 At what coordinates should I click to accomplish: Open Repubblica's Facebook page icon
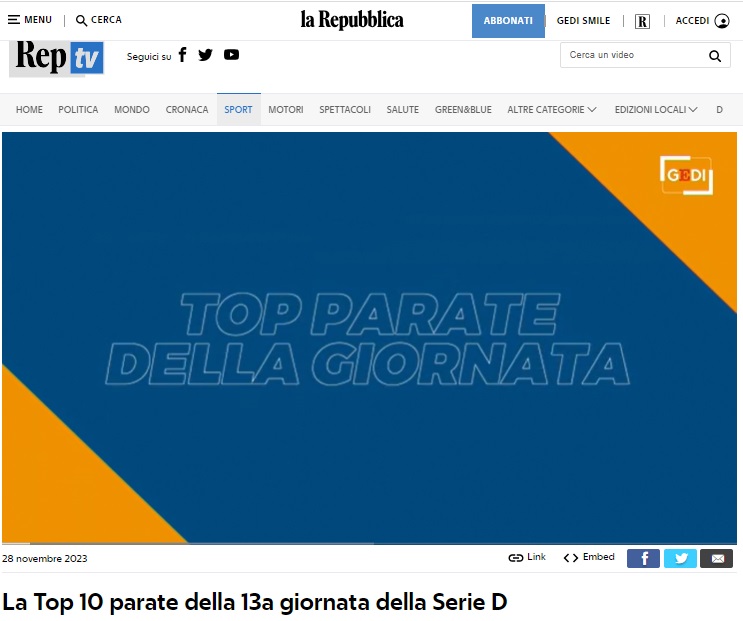(182, 55)
